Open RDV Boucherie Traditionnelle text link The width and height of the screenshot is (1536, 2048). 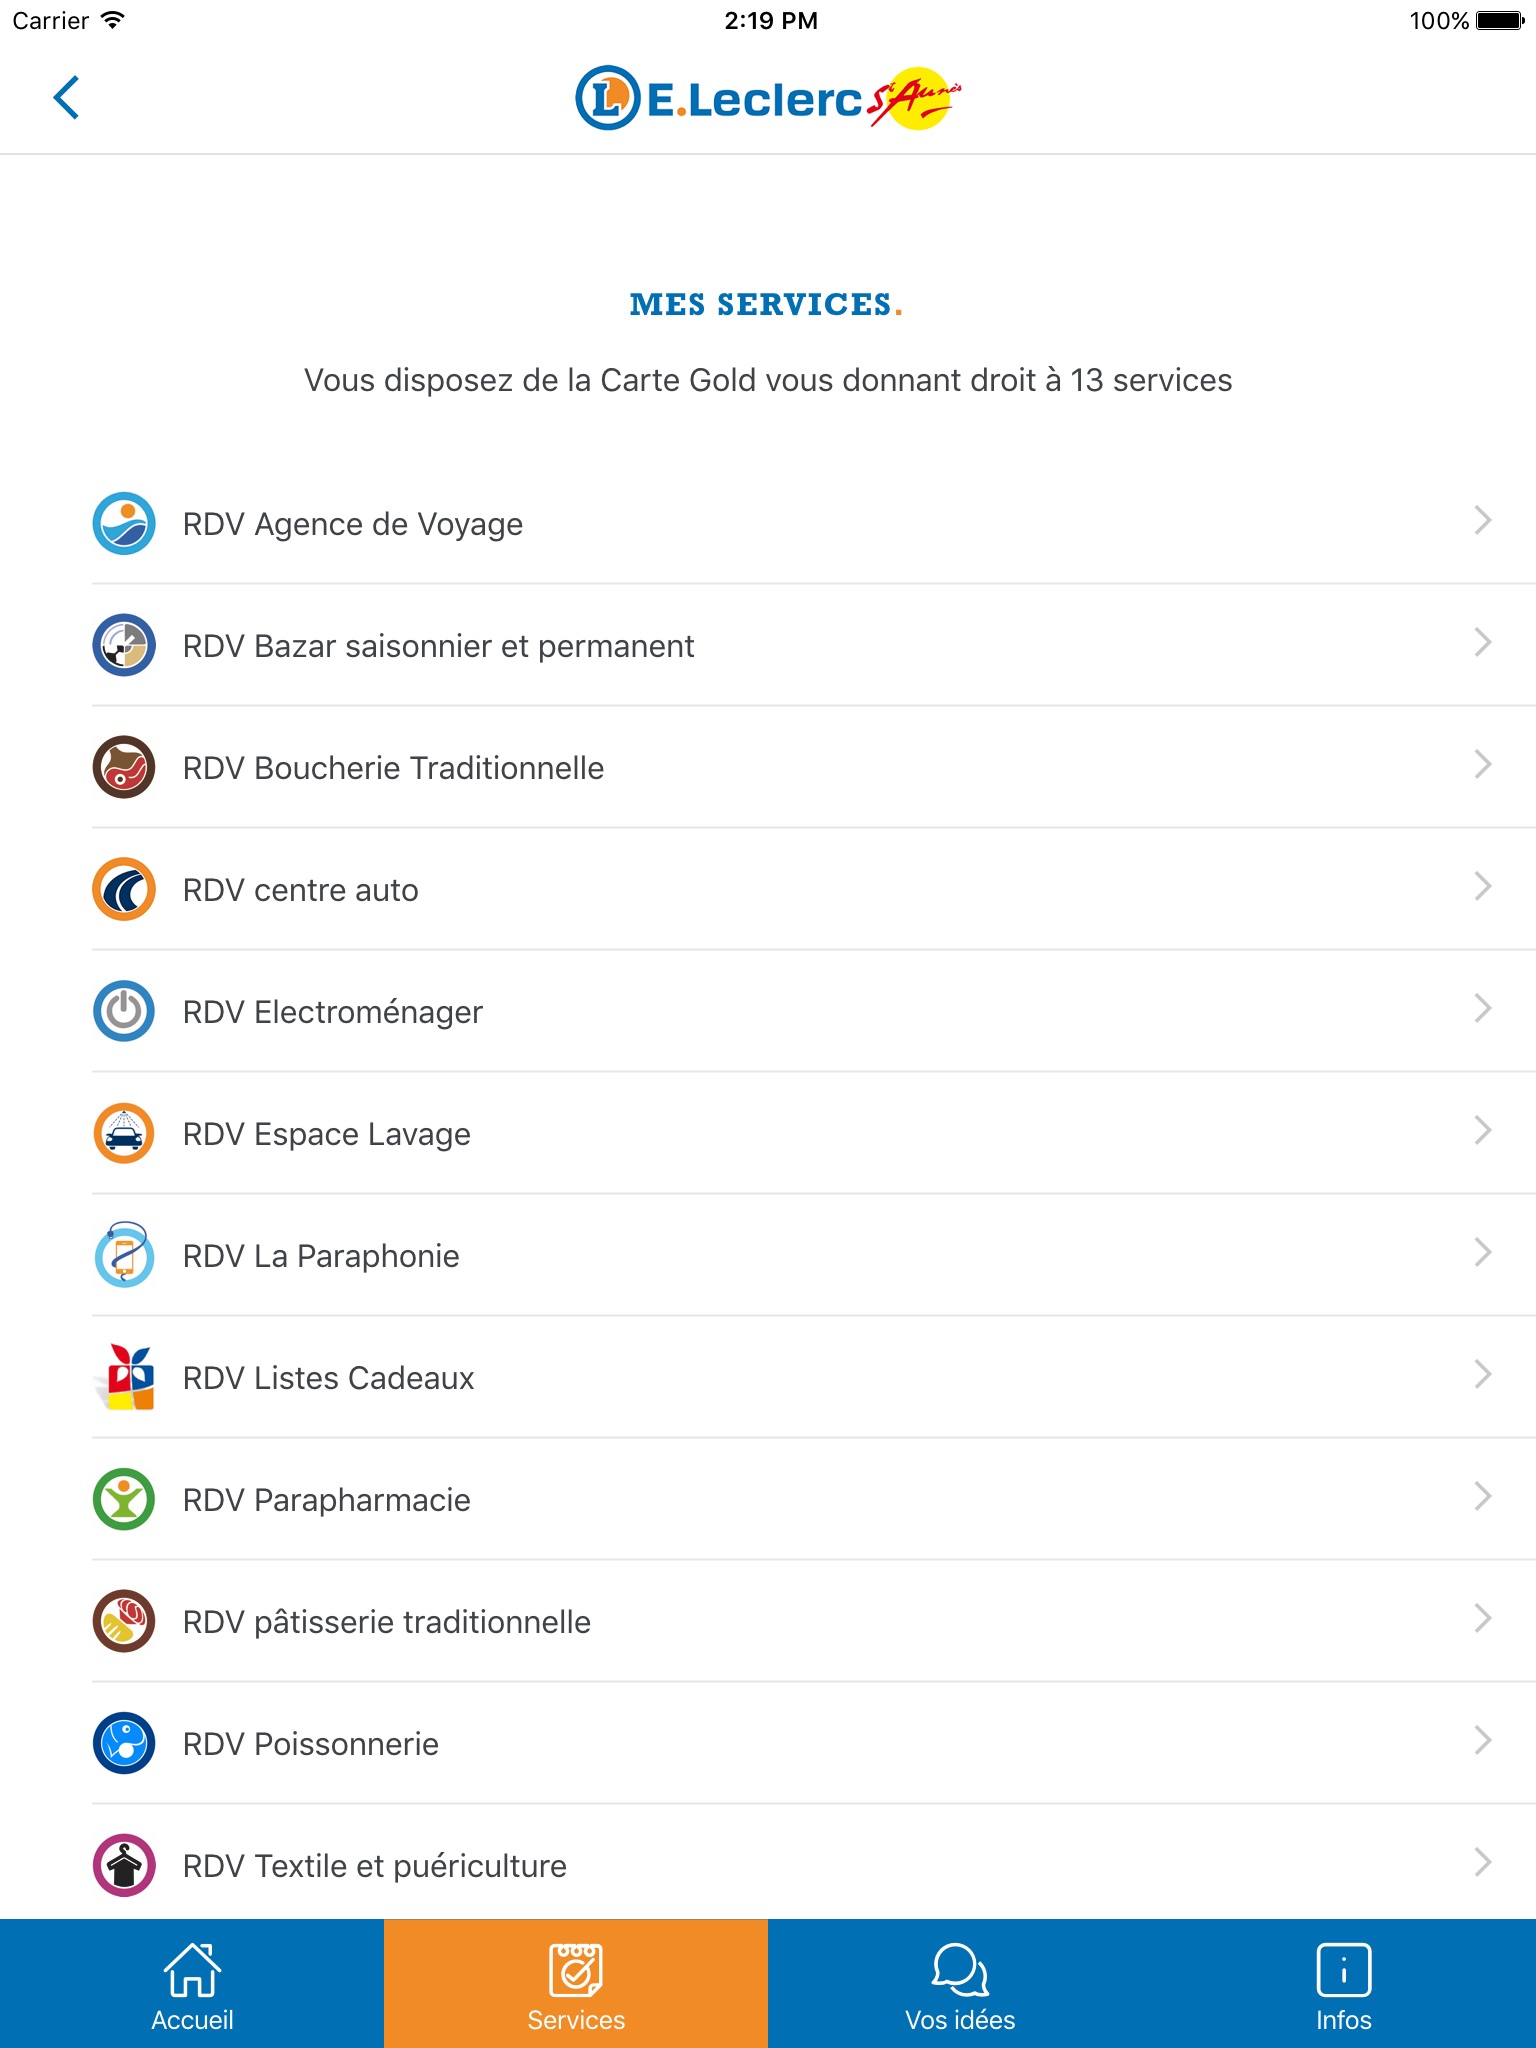click(x=393, y=768)
